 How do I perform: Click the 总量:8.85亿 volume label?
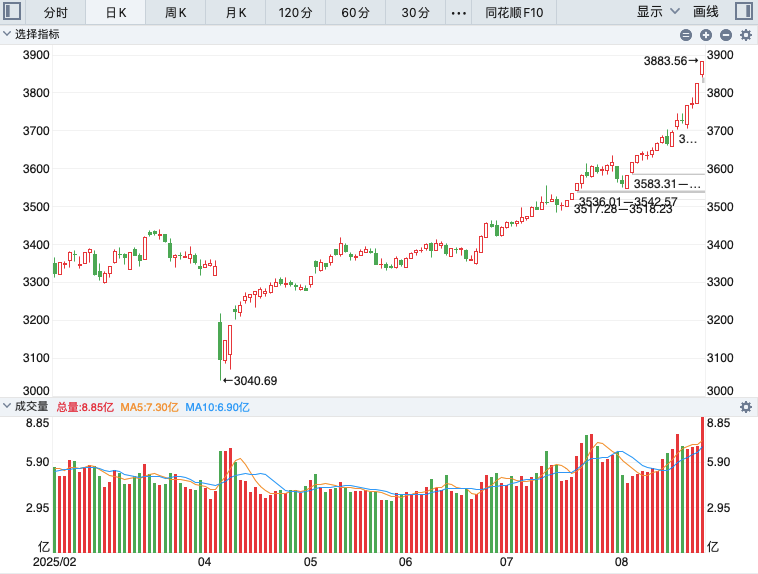point(85,407)
